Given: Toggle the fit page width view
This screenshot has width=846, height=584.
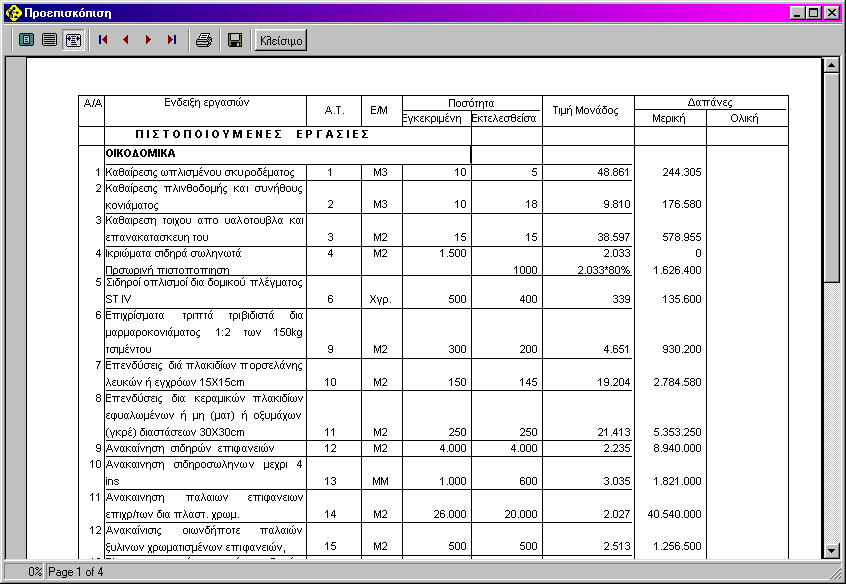Looking at the screenshot, I should 73,40.
